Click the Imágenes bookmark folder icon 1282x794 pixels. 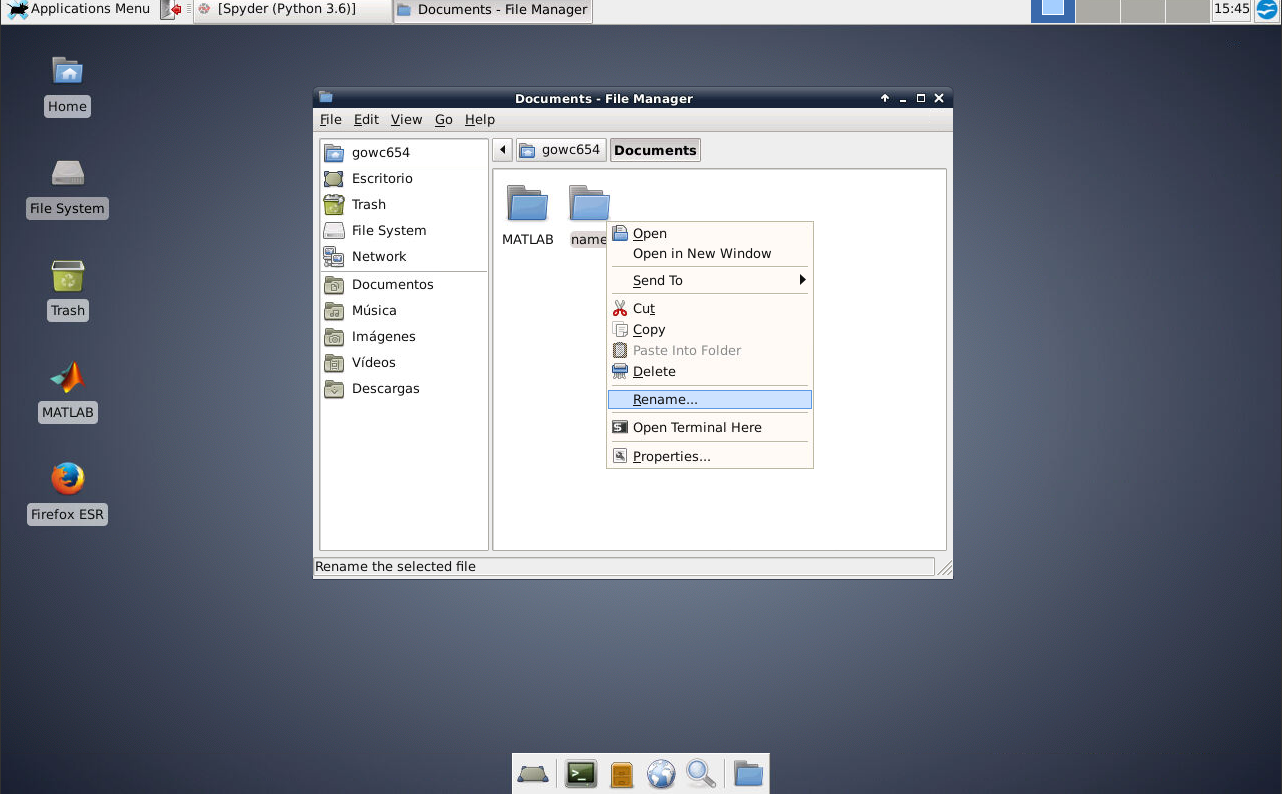pos(334,336)
